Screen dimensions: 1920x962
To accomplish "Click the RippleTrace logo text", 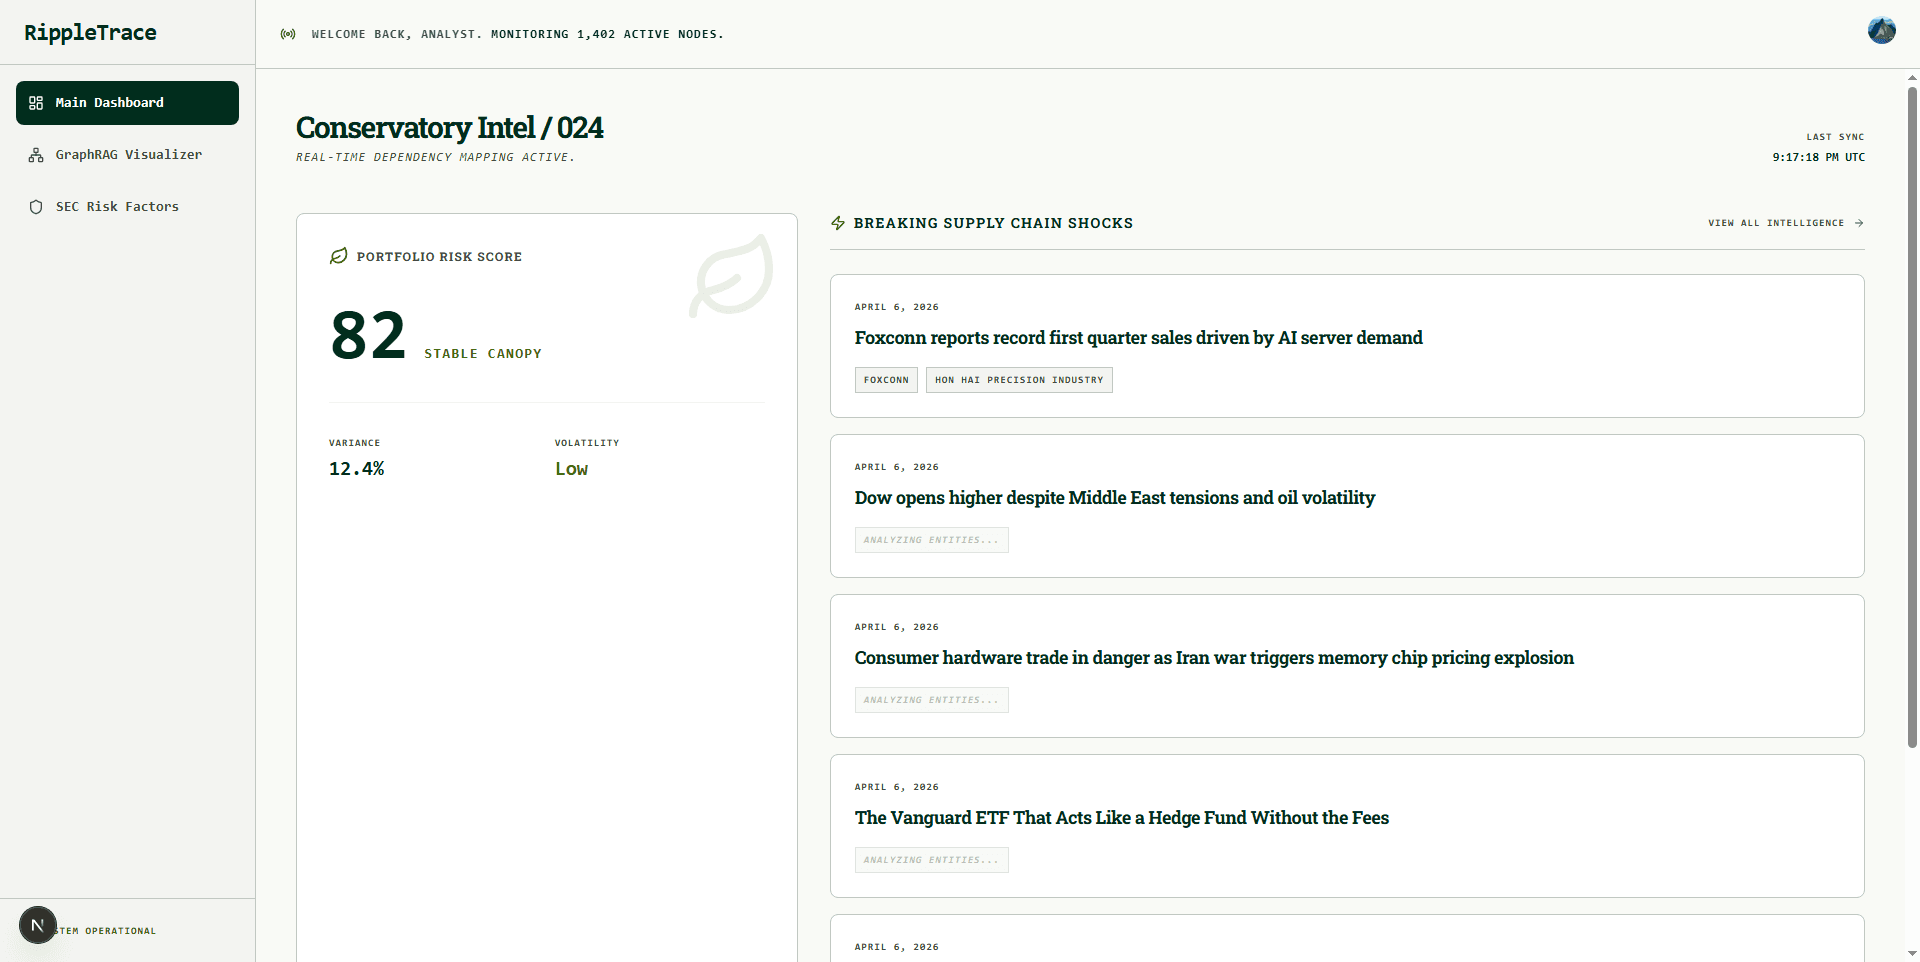I will (90, 32).
